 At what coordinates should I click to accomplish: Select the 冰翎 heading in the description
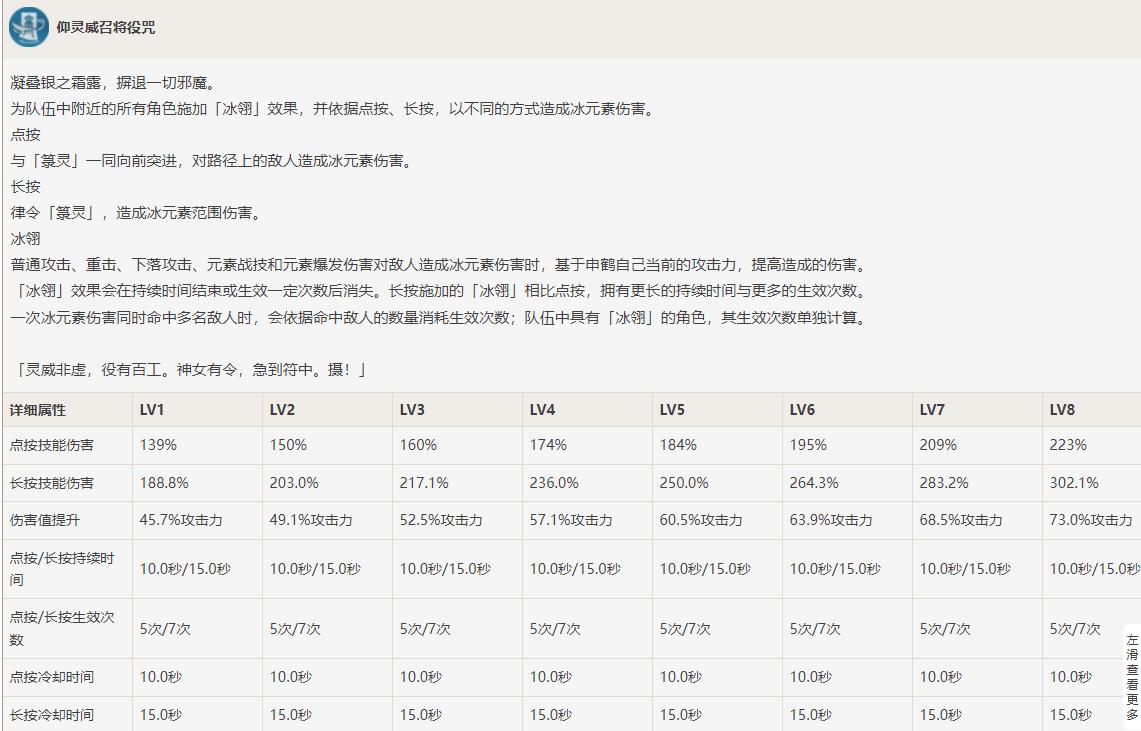point(25,239)
